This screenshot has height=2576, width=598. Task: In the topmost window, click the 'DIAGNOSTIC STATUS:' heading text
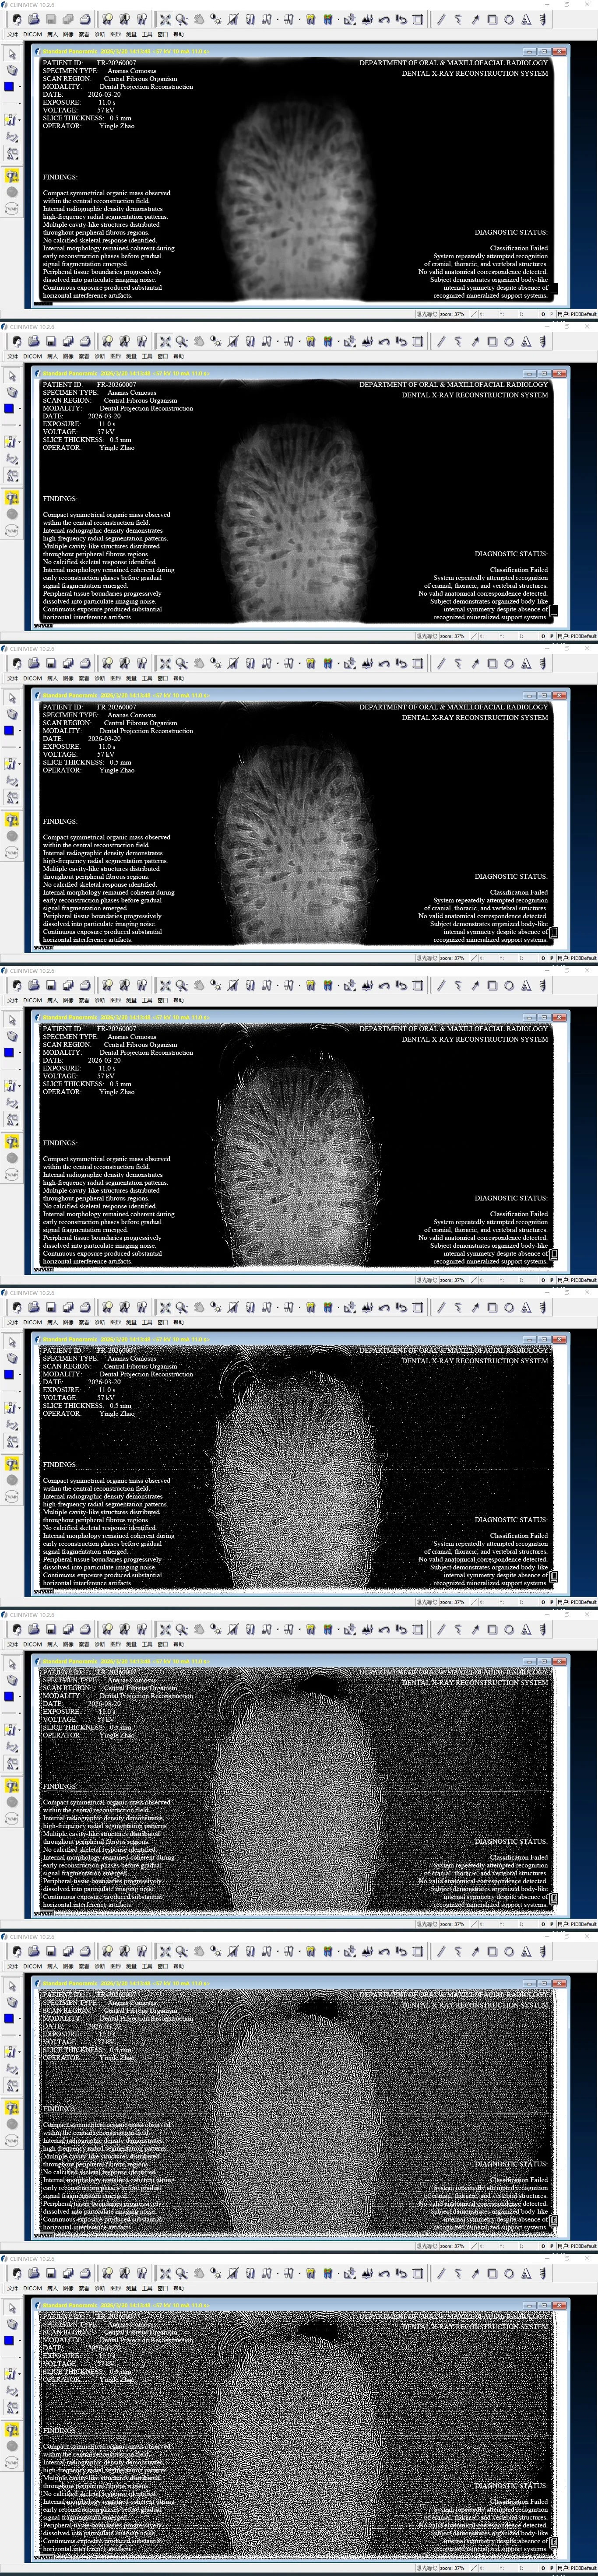pos(511,232)
